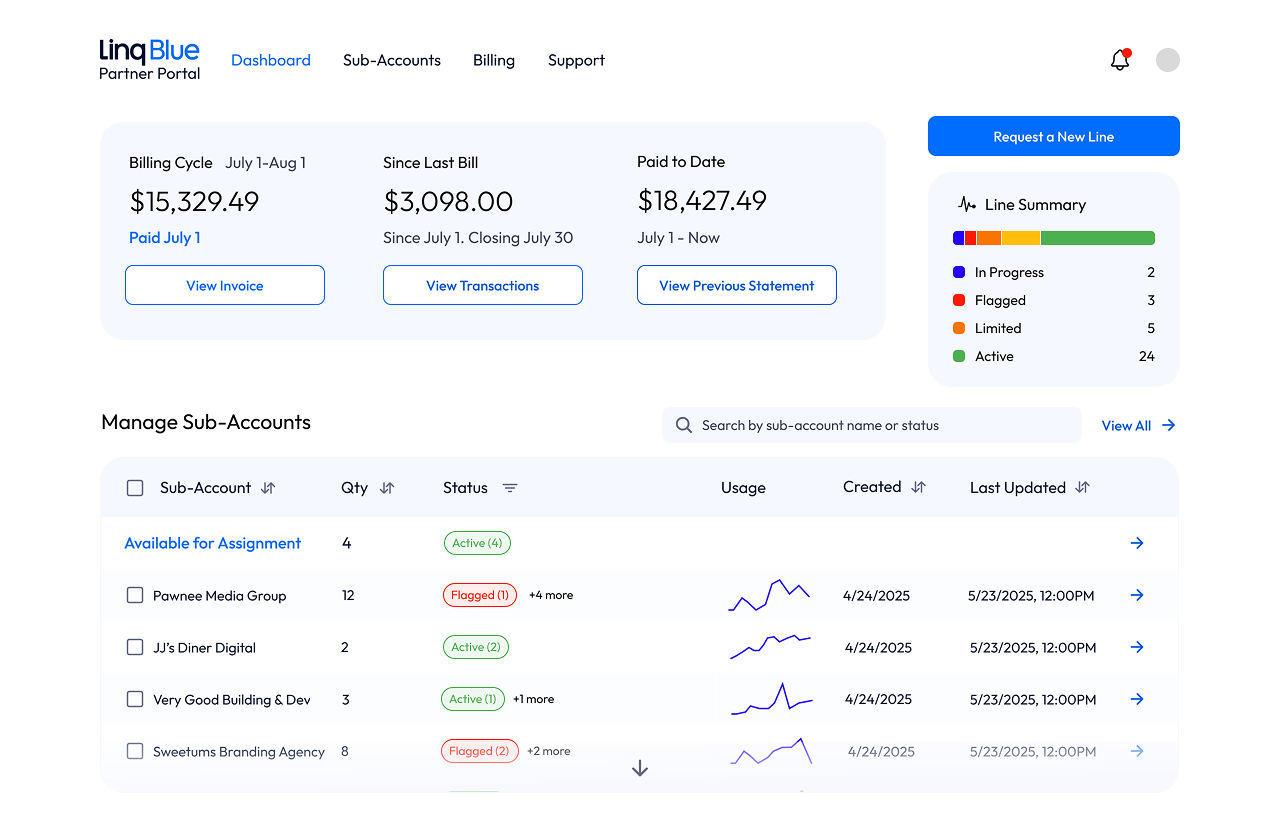Check Sweetums Branding Agency checkbox
This screenshot has height=832, width=1280.
[135, 751]
